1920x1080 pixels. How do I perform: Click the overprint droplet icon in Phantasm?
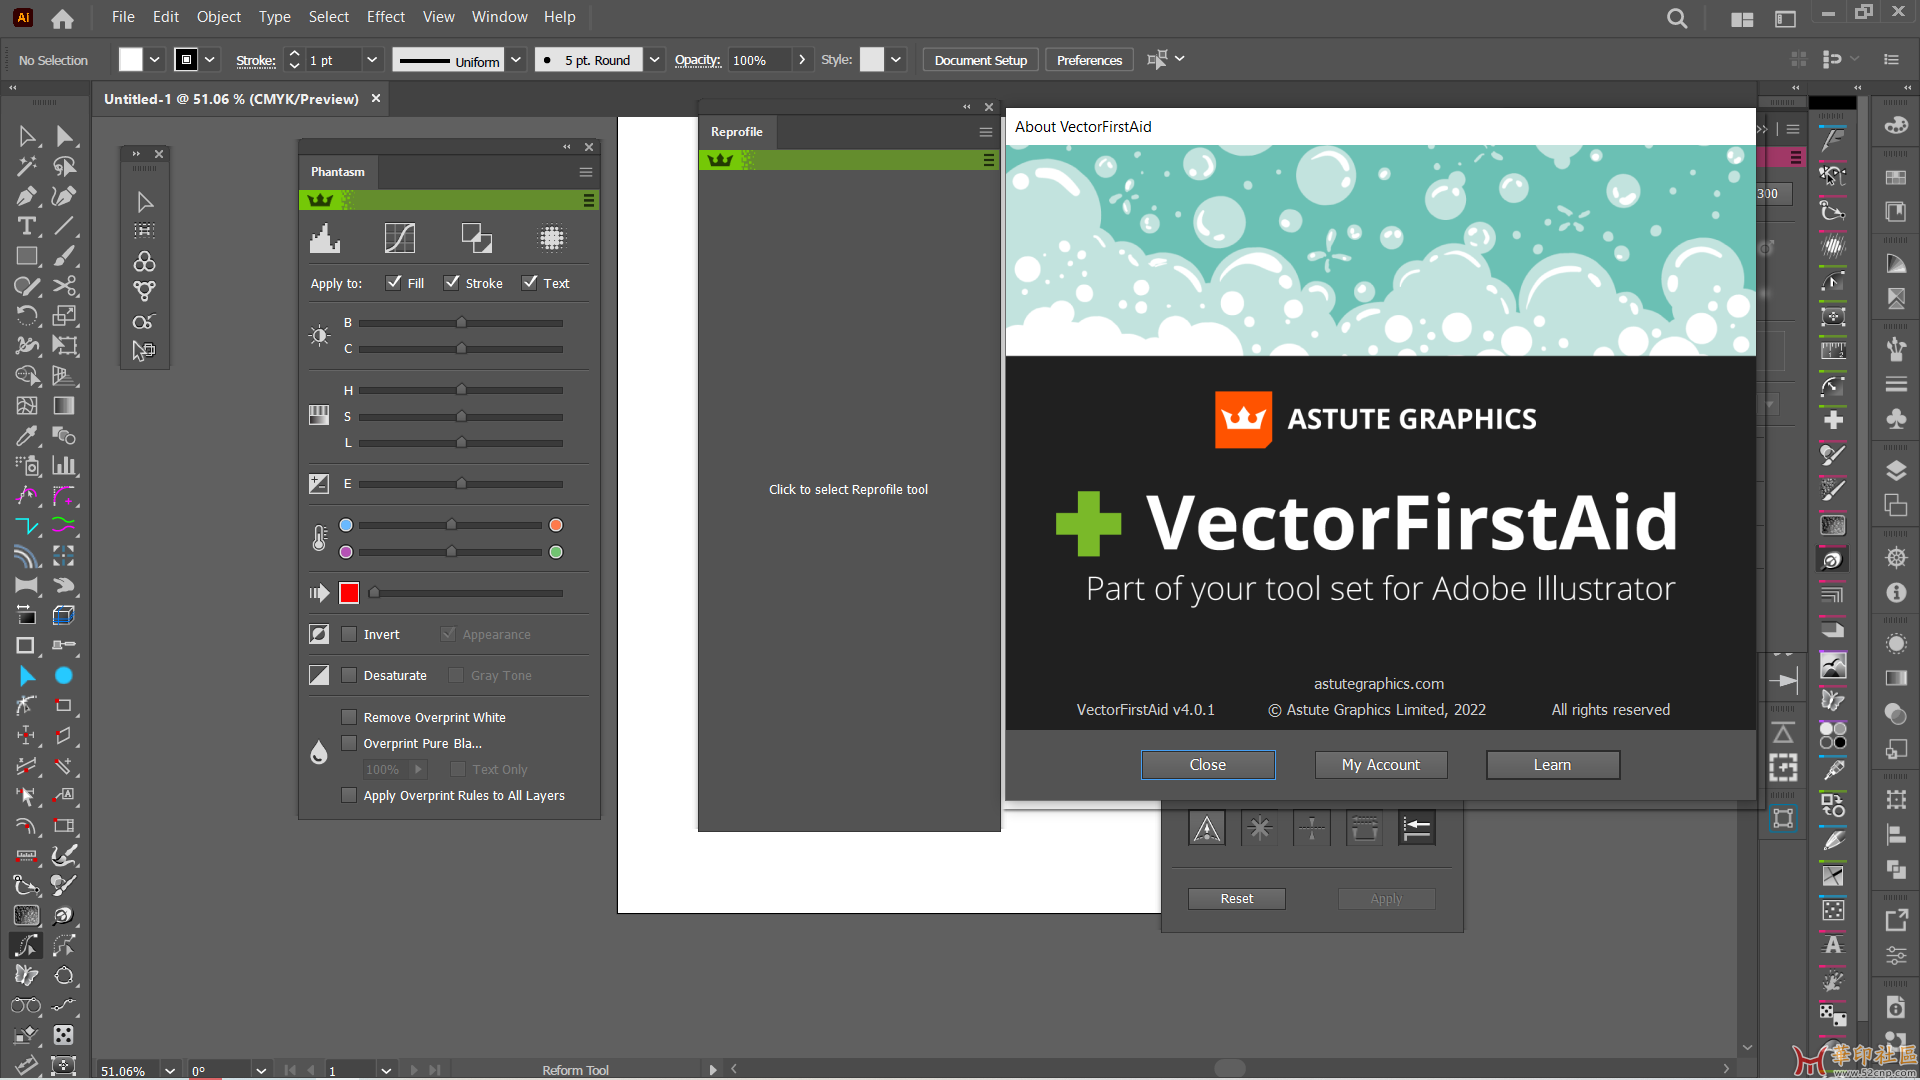(x=319, y=752)
